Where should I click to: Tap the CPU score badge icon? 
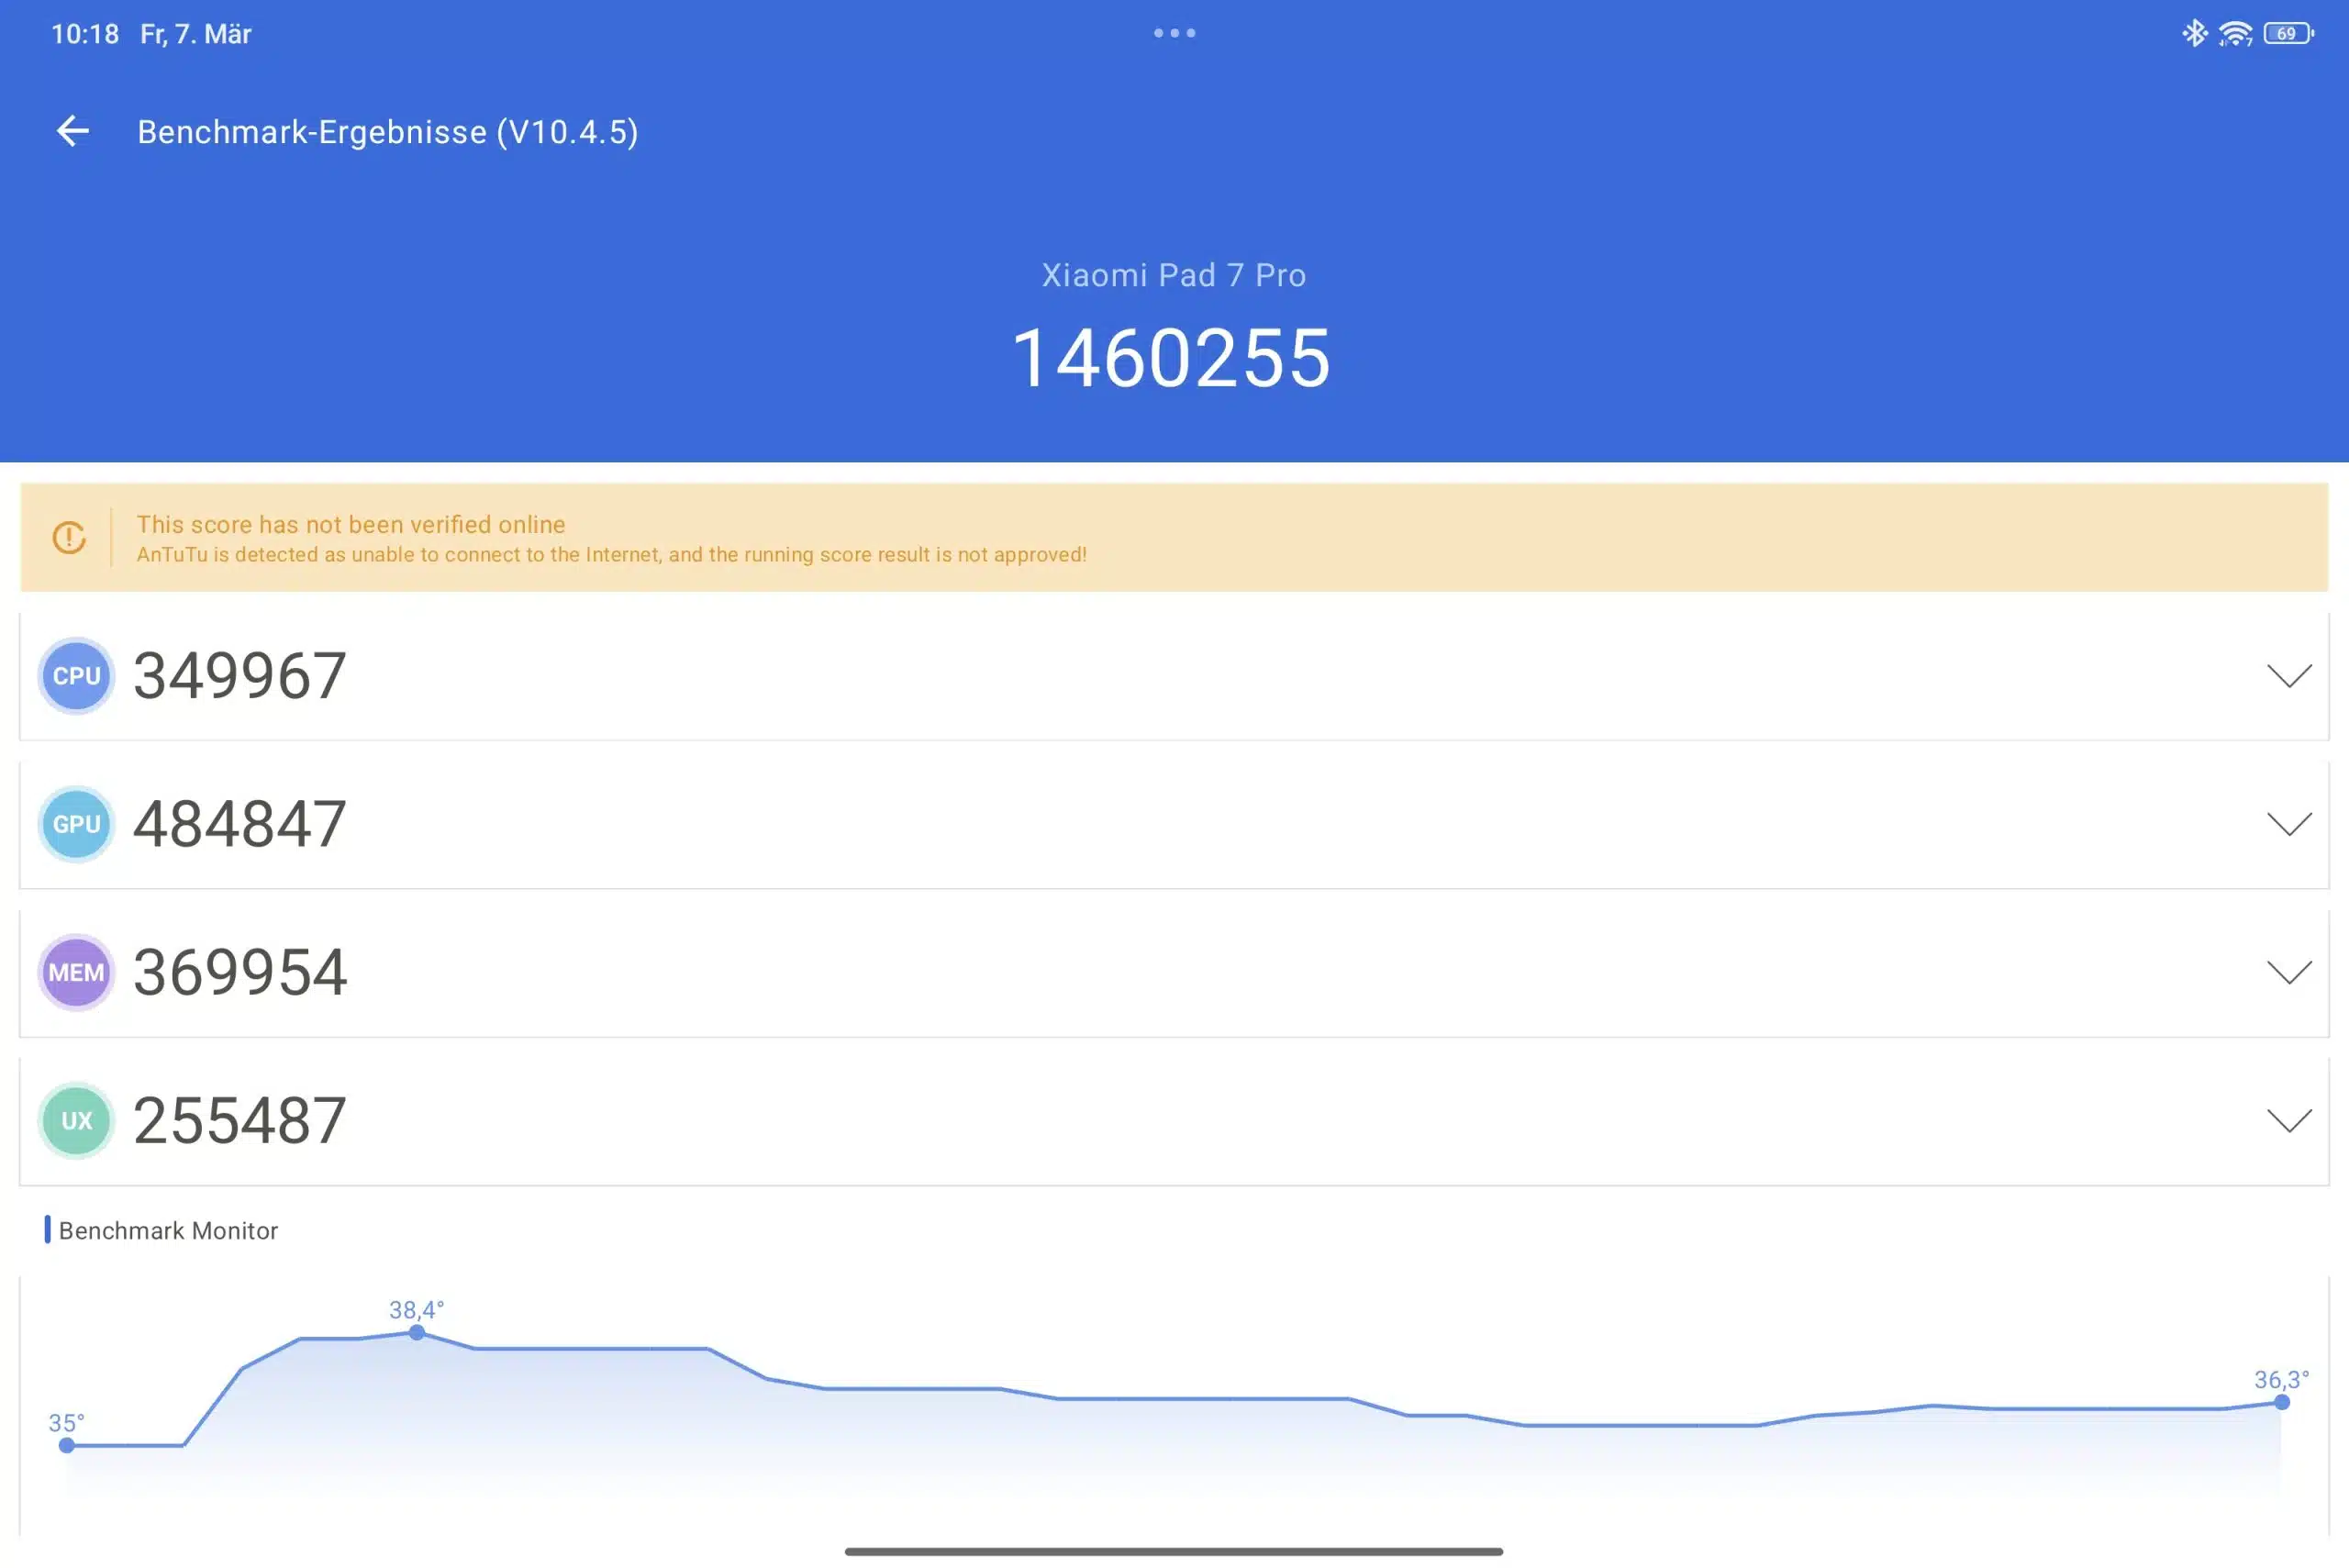[x=76, y=676]
